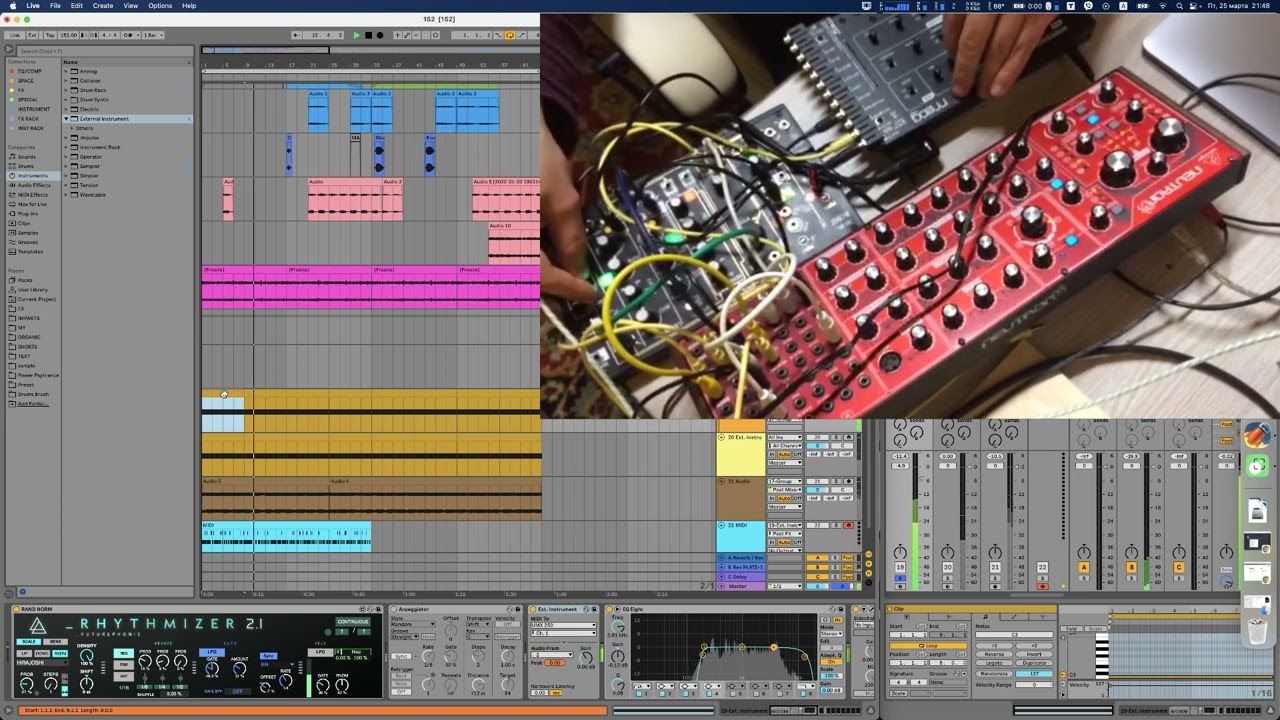Screen dimensions: 1280x720
Task: Open the View menu
Action: [x=131, y=6]
